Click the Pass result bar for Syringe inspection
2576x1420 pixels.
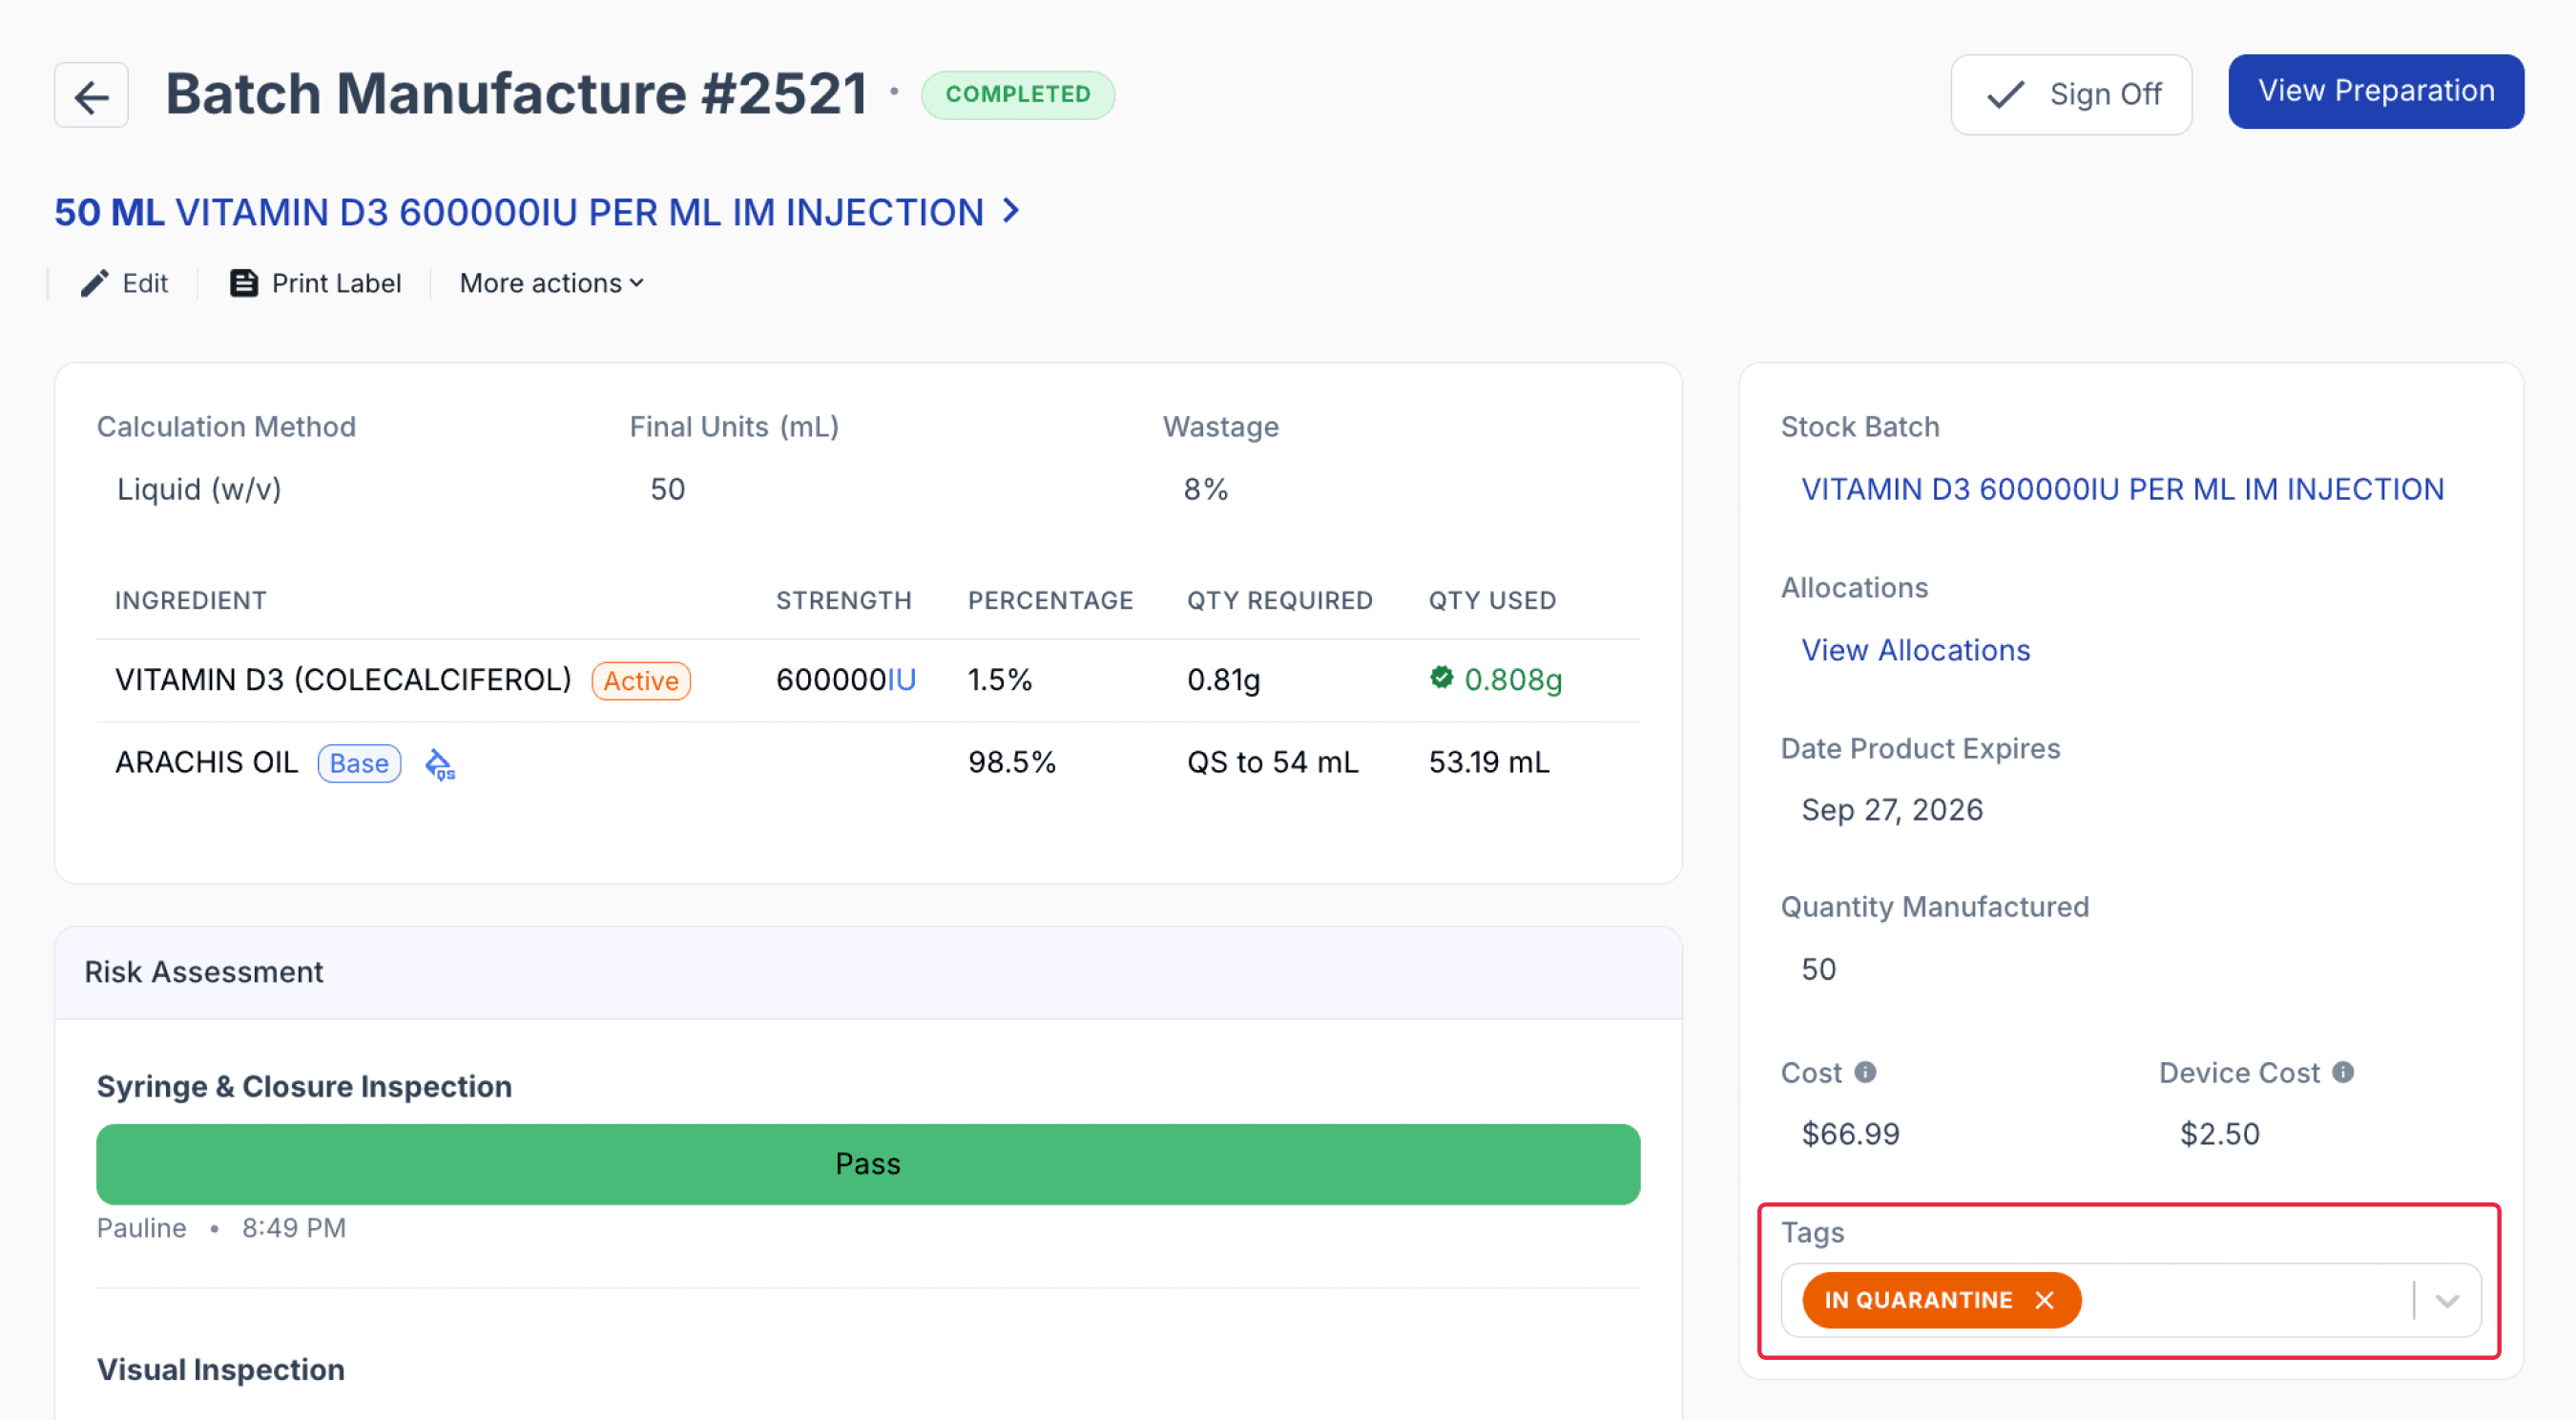coord(868,1165)
